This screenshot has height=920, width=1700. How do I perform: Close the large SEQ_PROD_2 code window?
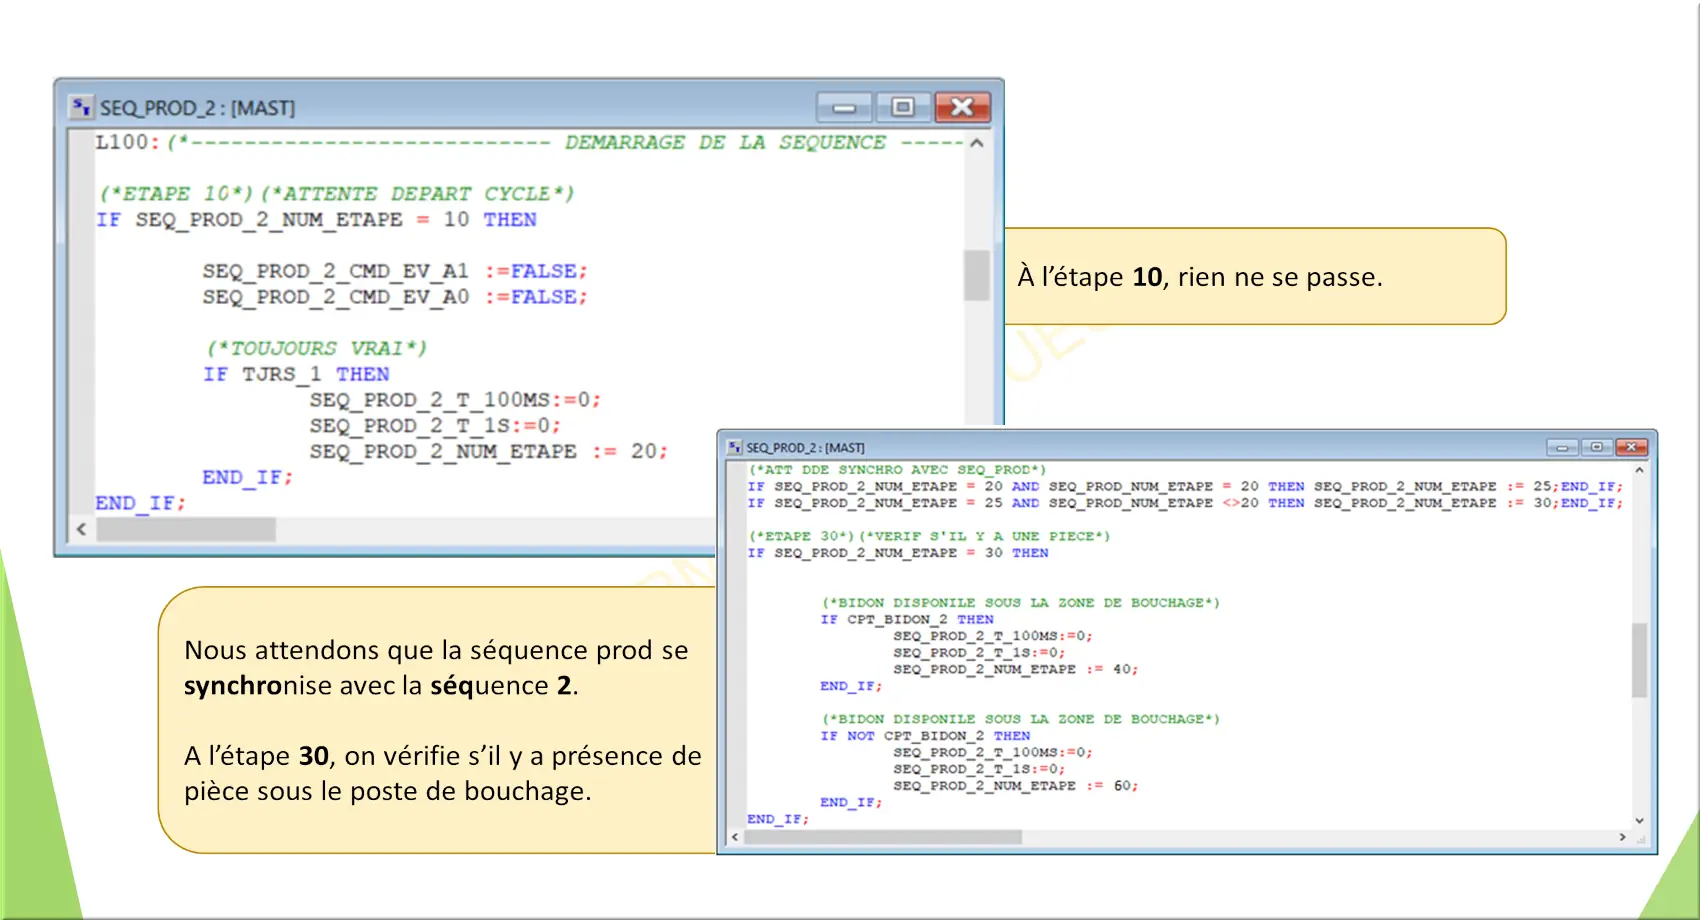pyautogui.click(x=962, y=107)
